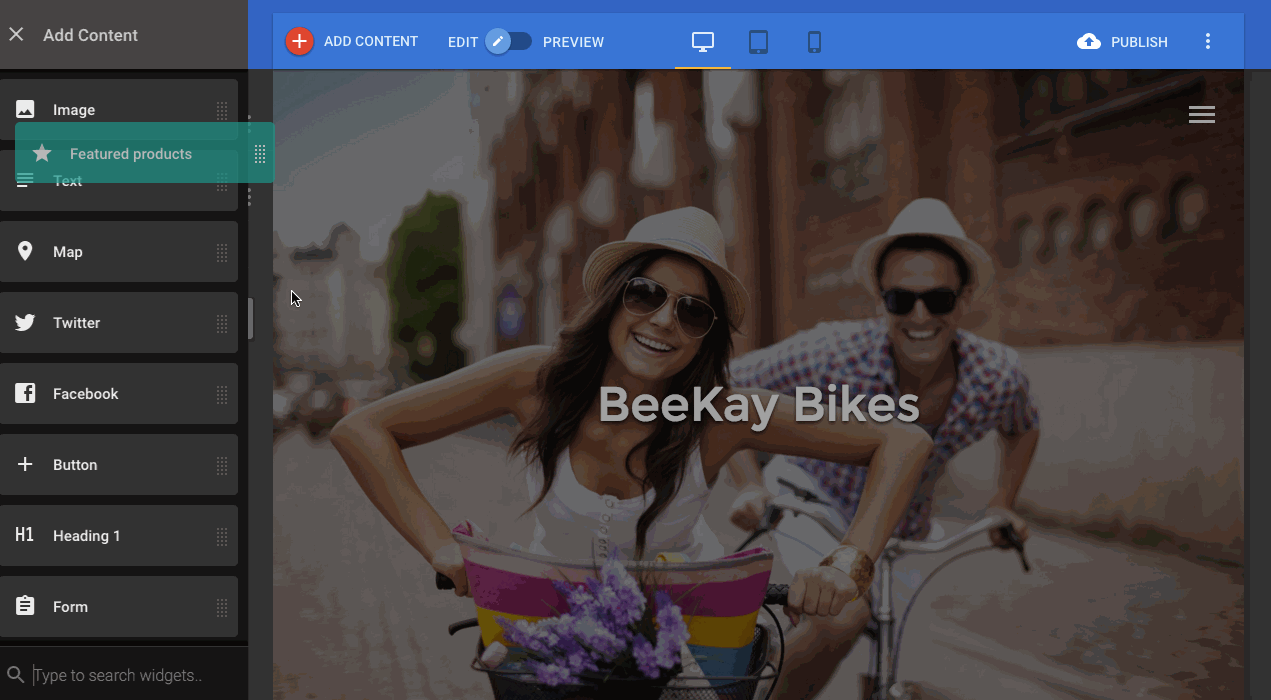Screen dimensions: 1271x700
Task: Click the search magnifier icon
Action: (x=15, y=675)
